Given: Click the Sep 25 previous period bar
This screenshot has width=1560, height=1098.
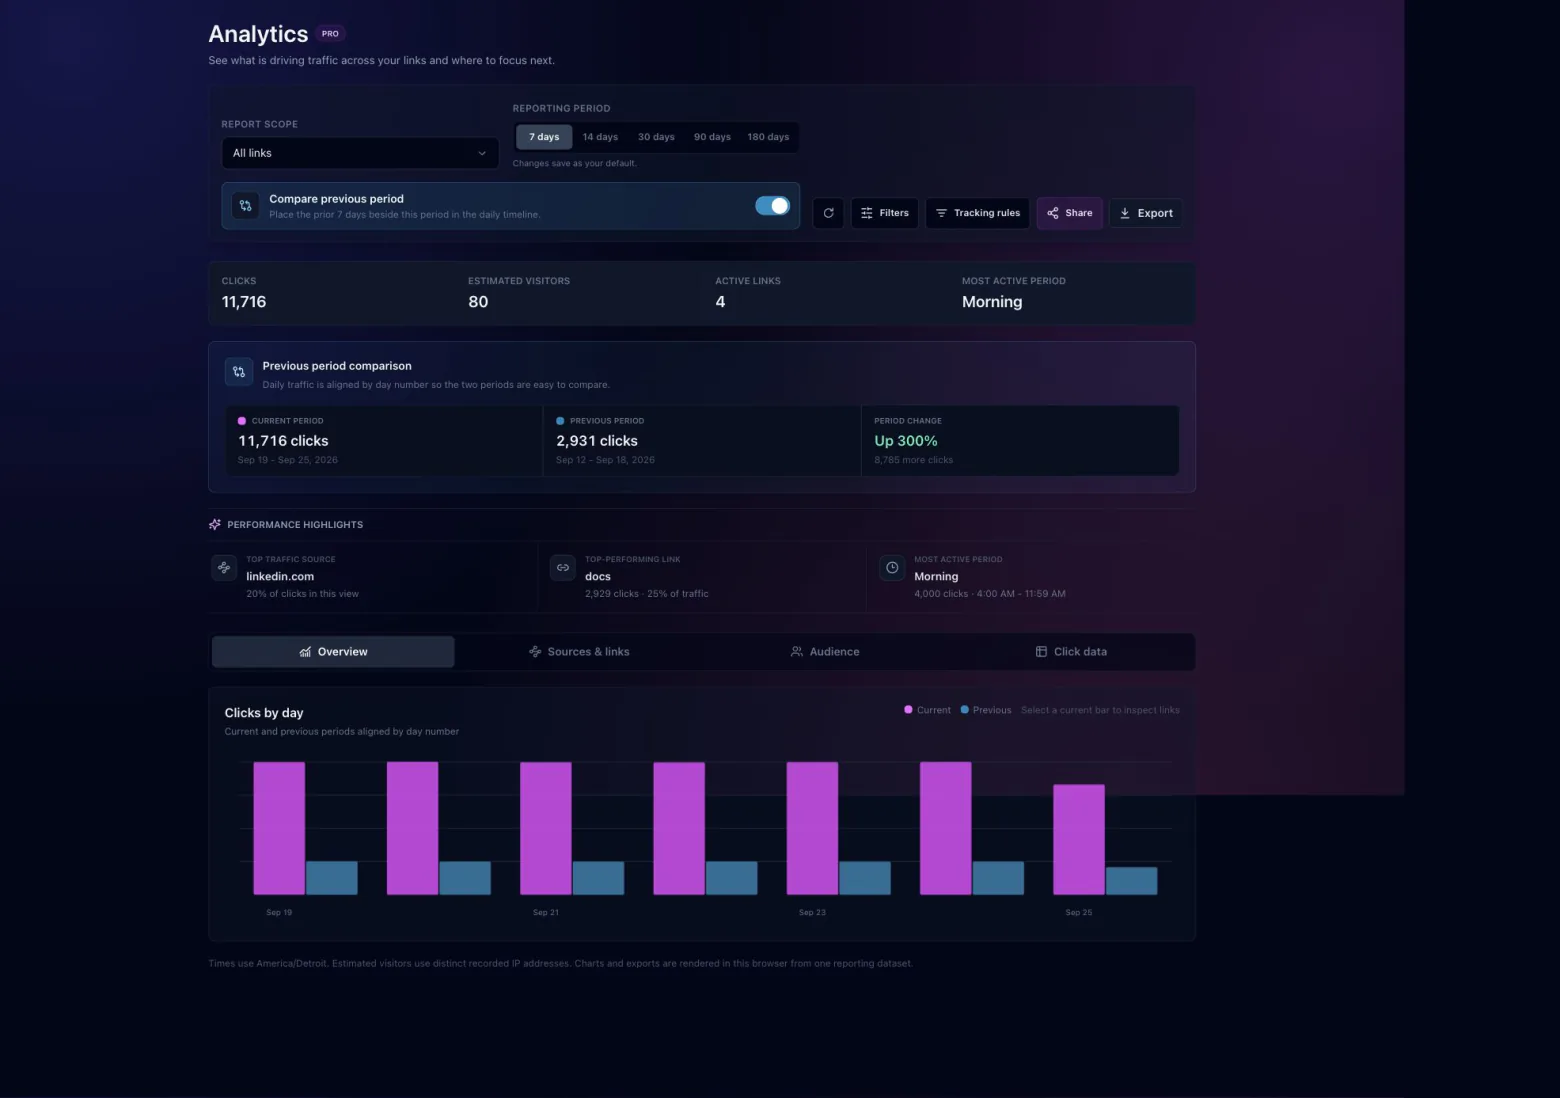Looking at the screenshot, I should pyautogui.click(x=1131, y=880).
